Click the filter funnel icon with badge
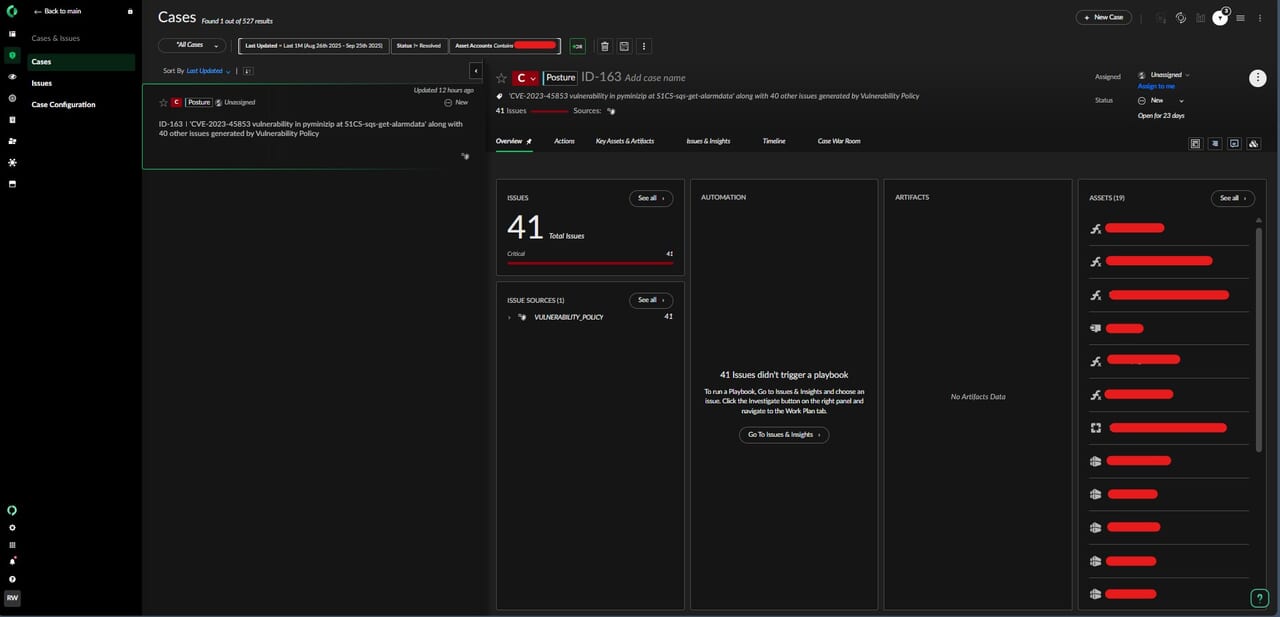1280x617 pixels. [x=1219, y=17]
